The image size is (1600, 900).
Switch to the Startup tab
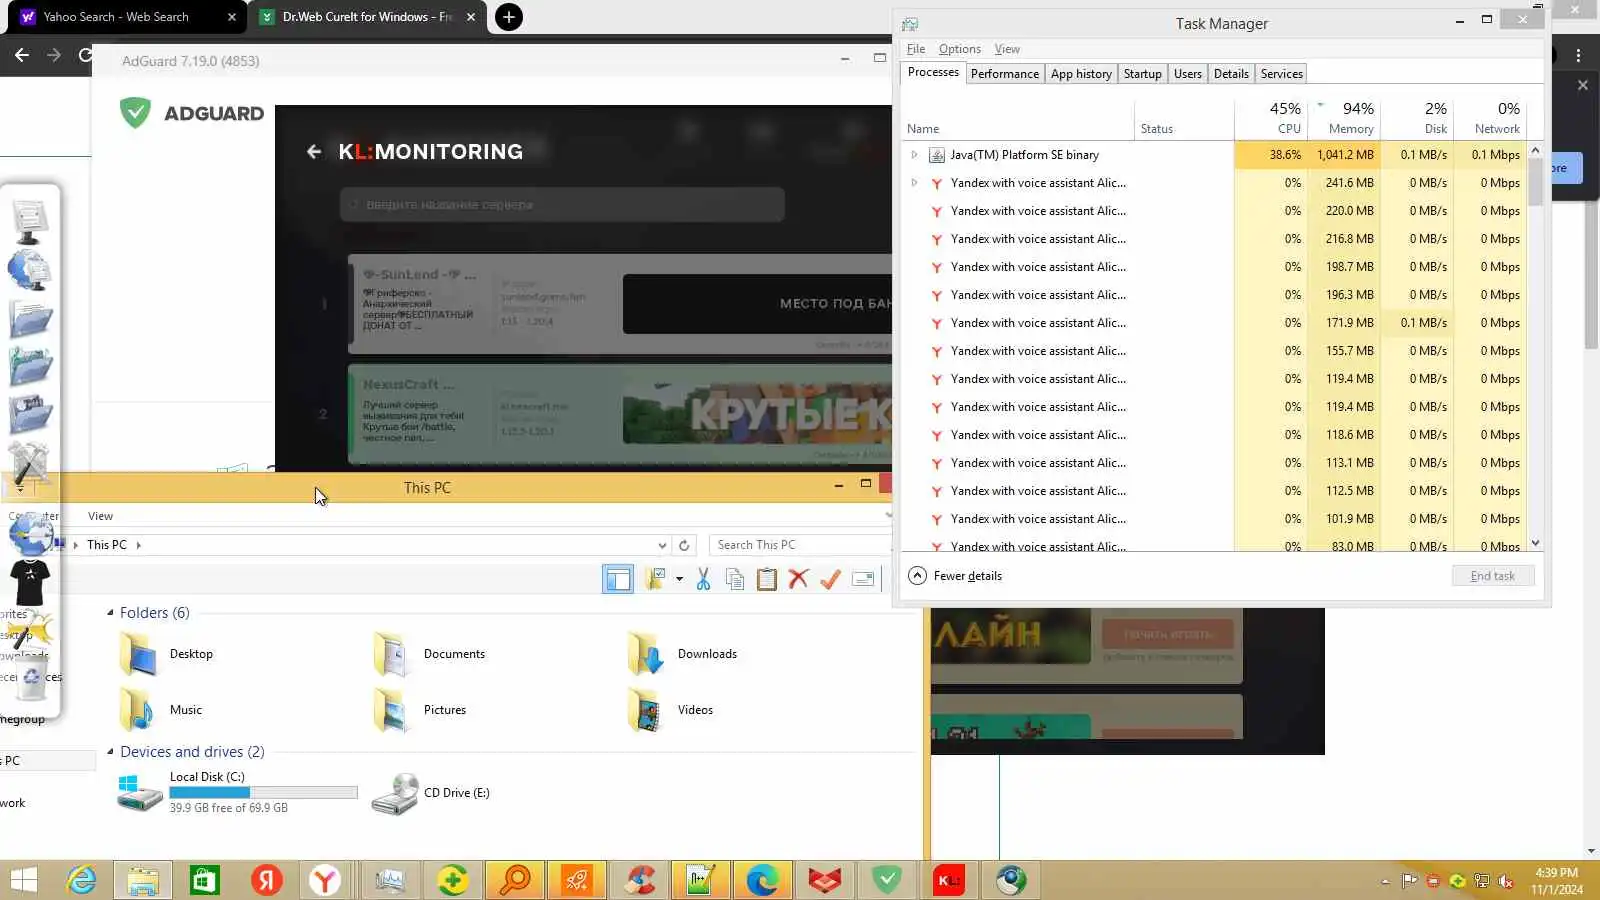click(1142, 74)
